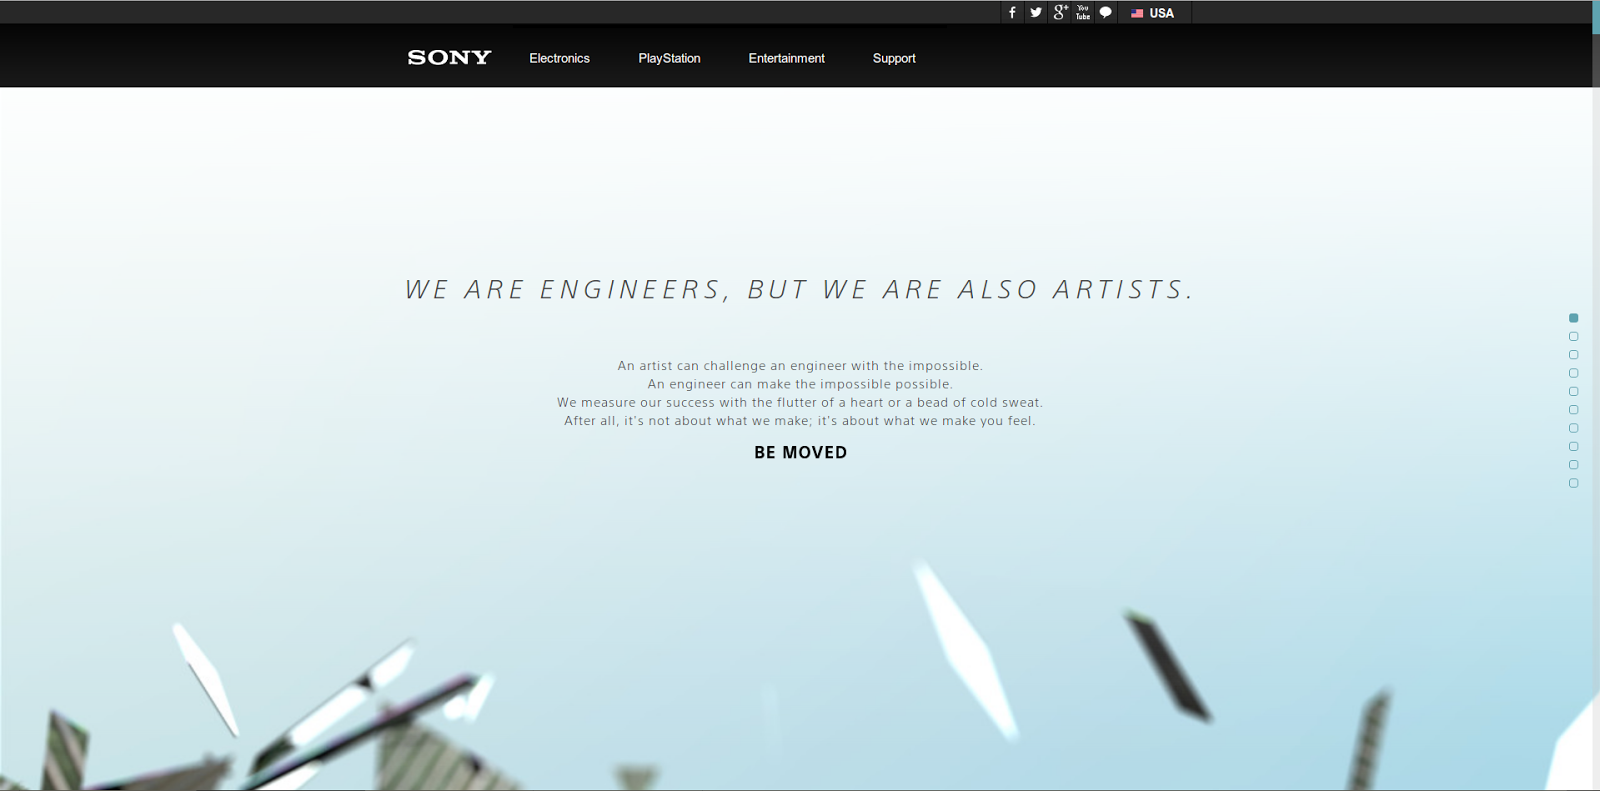1600x791 pixels.
Task: Open Sony's Twitter page icon
Action: click(1036, 13)
